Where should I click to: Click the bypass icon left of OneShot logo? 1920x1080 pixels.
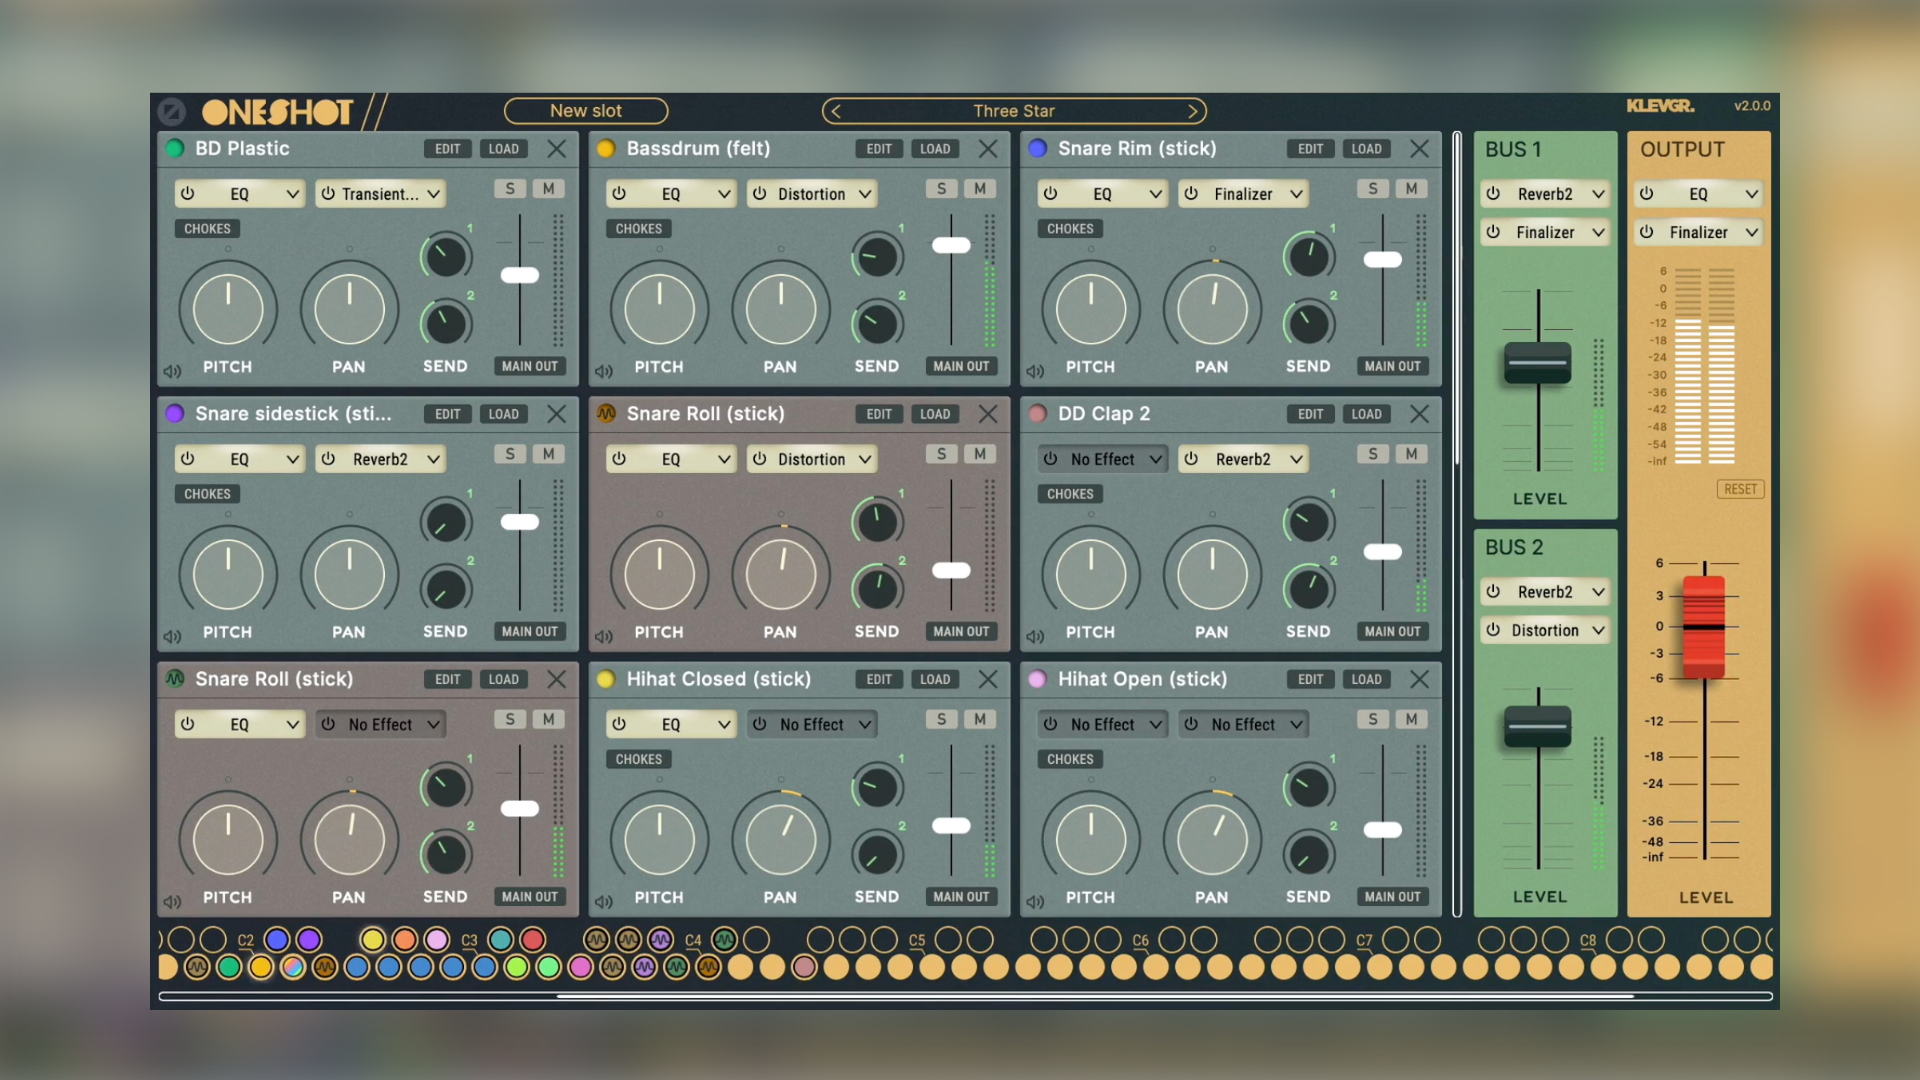pos(172,111)
